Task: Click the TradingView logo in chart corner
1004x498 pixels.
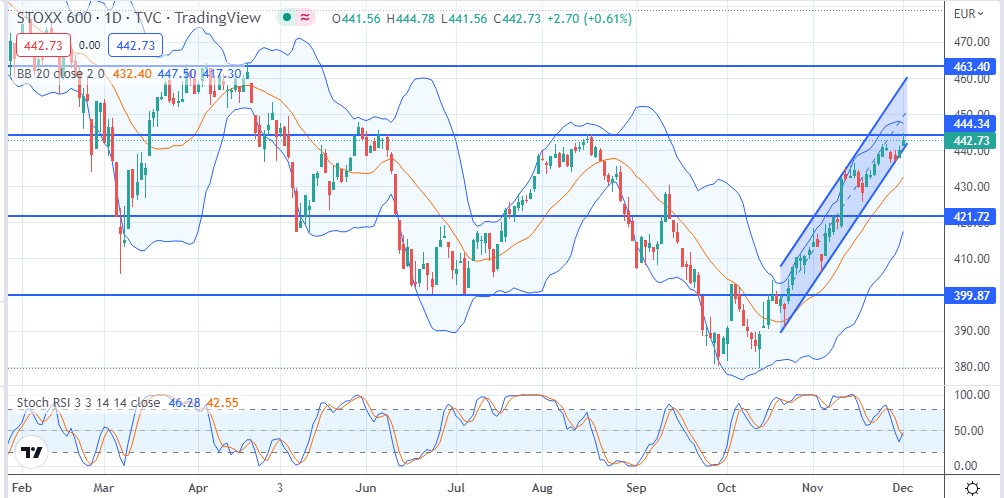Action: pyautogui.click(x=31, y=452)
